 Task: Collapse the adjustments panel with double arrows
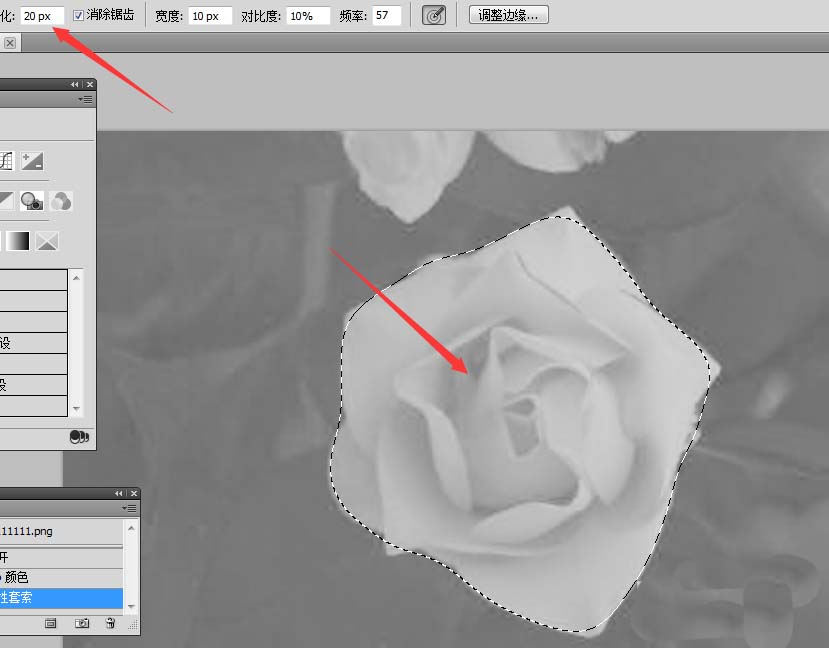pyautogui.click(x=75, y=85)
